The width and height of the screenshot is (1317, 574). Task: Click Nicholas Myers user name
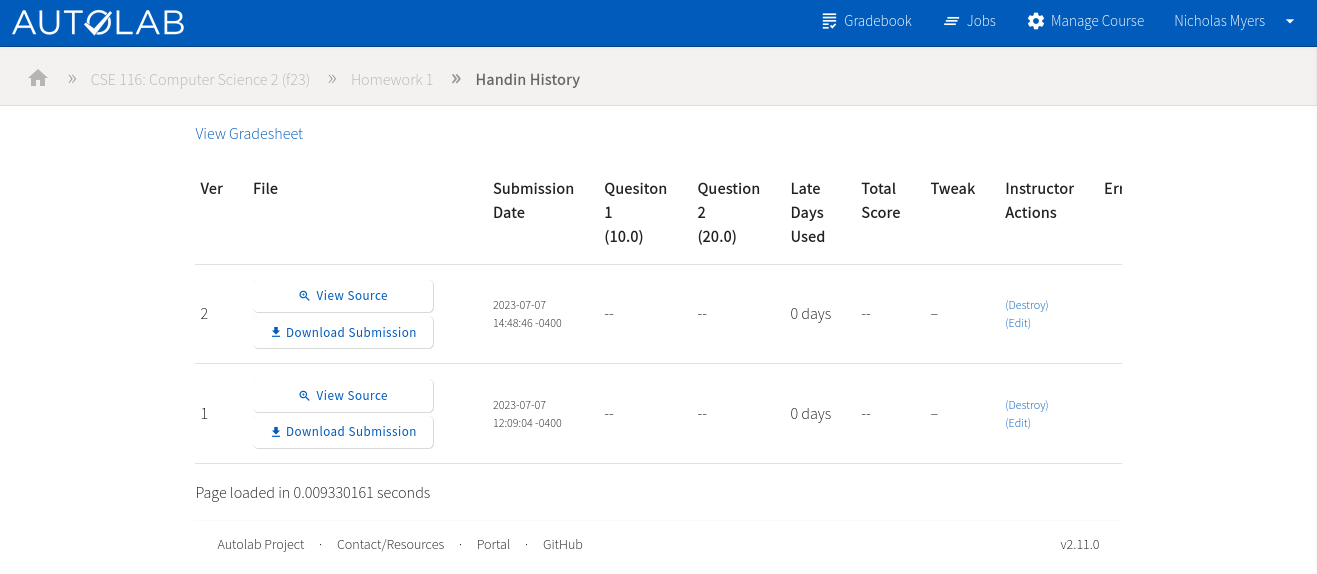[1219, 21]
